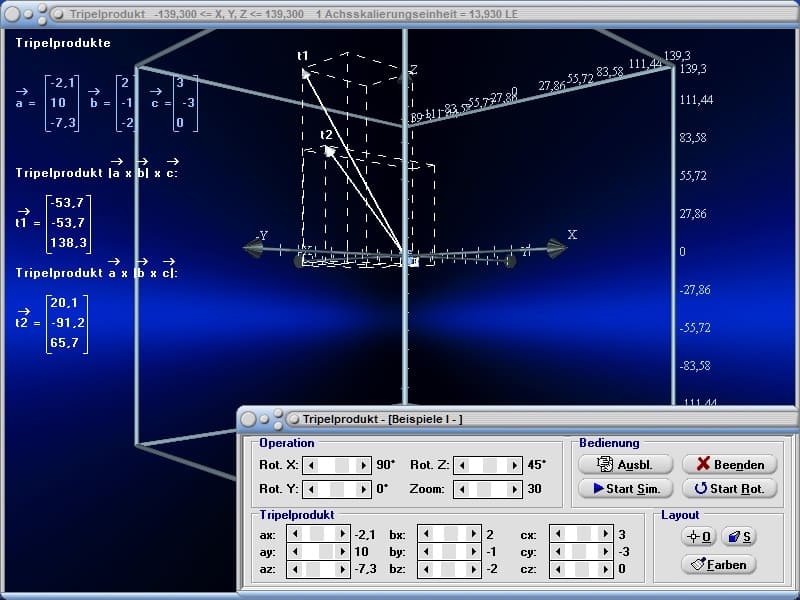Viewport: 800px width, 600px height.
Task: Click the cz scrollbar track
Action: click(582, 568)
